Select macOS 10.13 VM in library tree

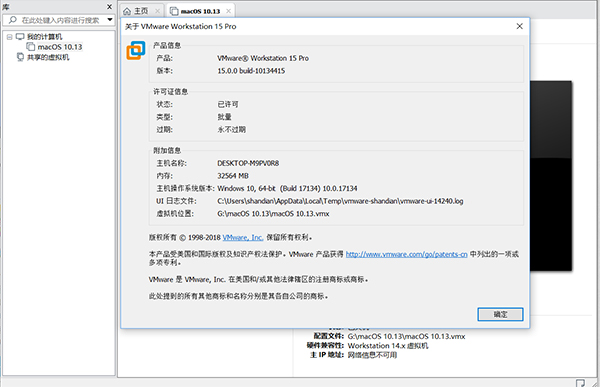click(x=60, y=47)
